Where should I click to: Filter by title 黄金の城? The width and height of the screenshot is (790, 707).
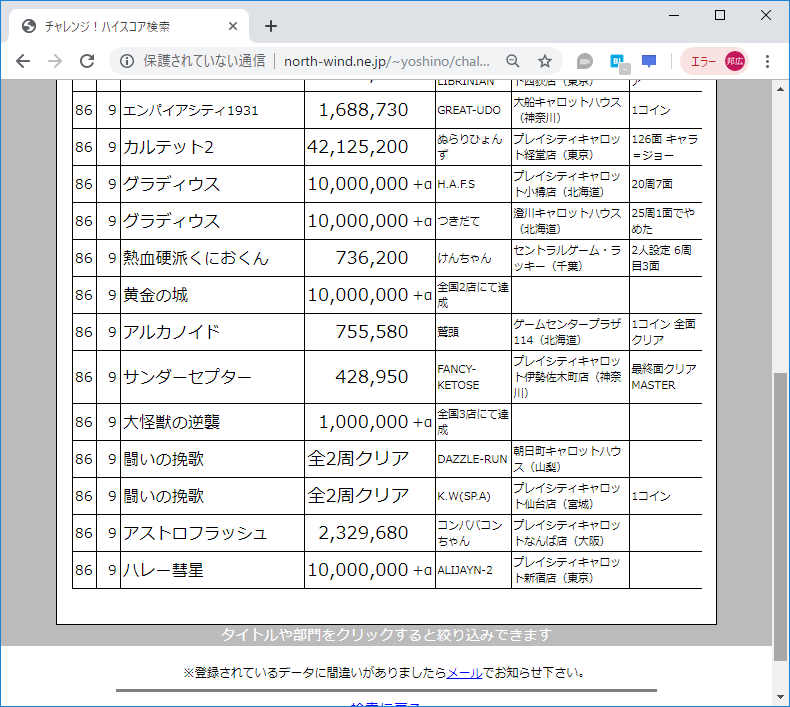(155, 295)
